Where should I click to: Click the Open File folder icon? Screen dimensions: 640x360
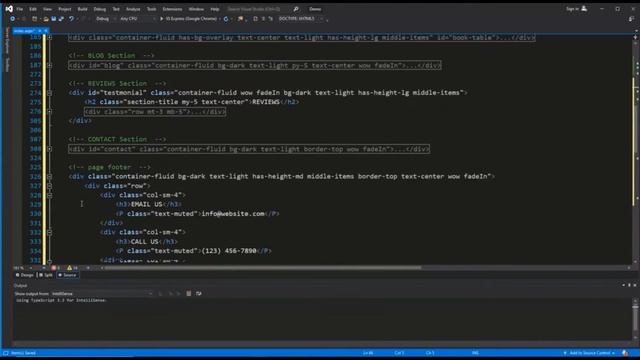(46, 19)
